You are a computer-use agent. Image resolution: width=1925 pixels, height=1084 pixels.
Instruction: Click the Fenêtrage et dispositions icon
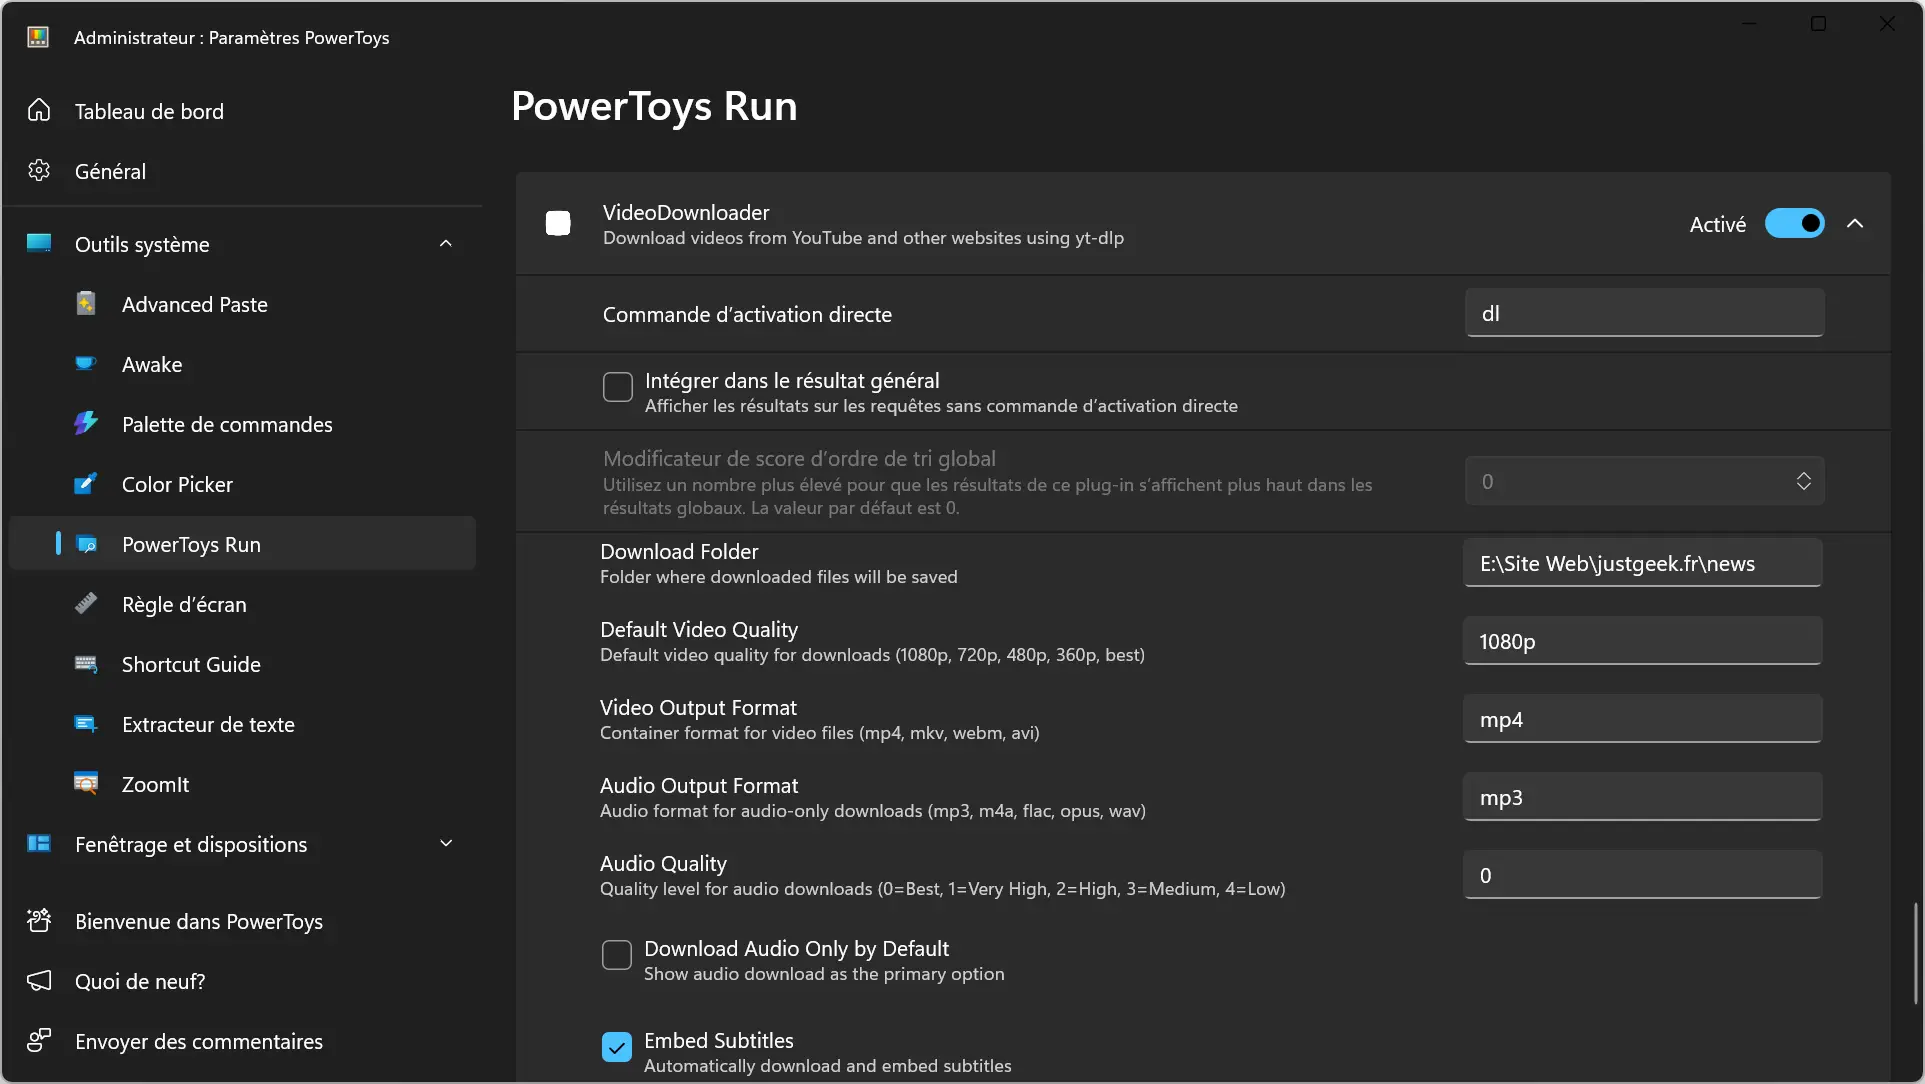39,843
